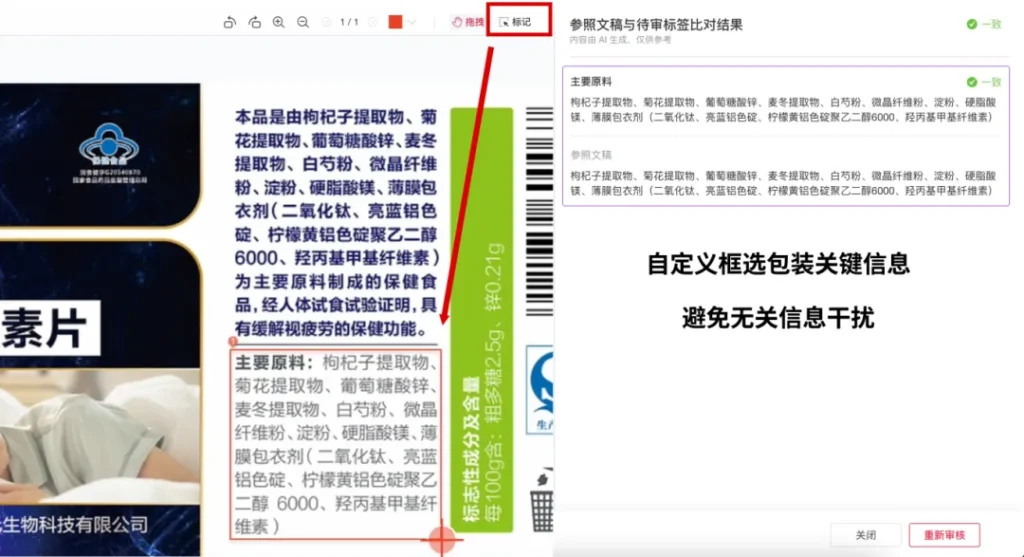Click the page indicator 1 / 1
The height and width of the screenshot is (557, 1024).
pos(349,22)
